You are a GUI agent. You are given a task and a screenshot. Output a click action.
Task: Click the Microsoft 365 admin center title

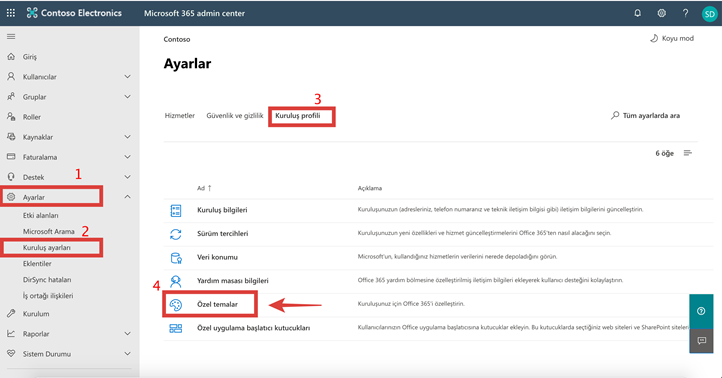[x=194, y=13]
